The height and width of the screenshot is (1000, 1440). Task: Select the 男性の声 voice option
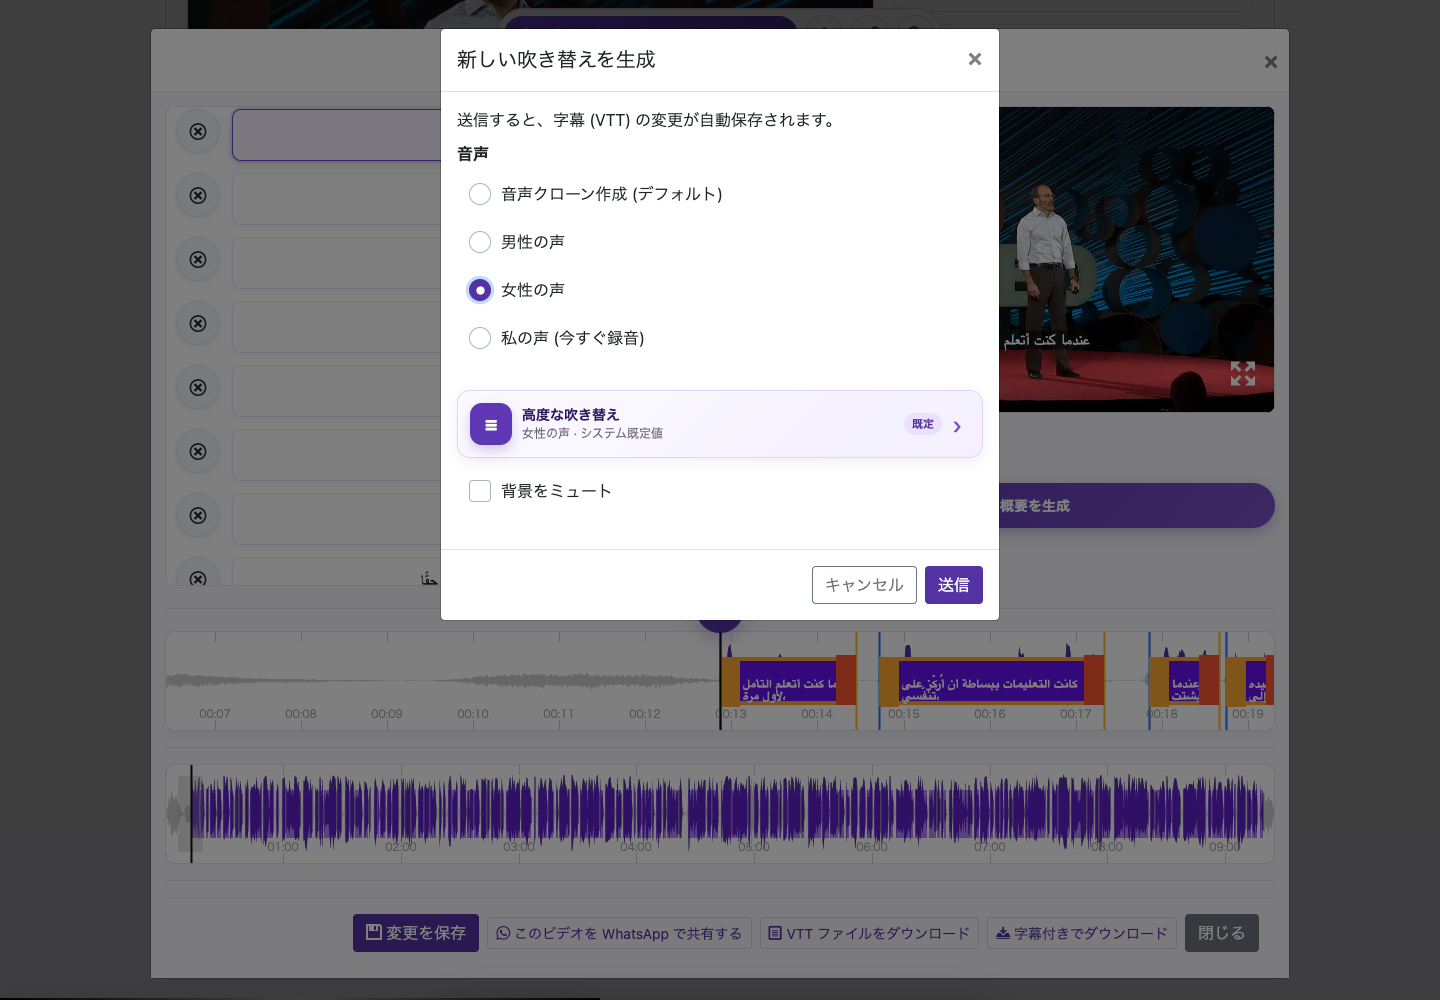480,242
